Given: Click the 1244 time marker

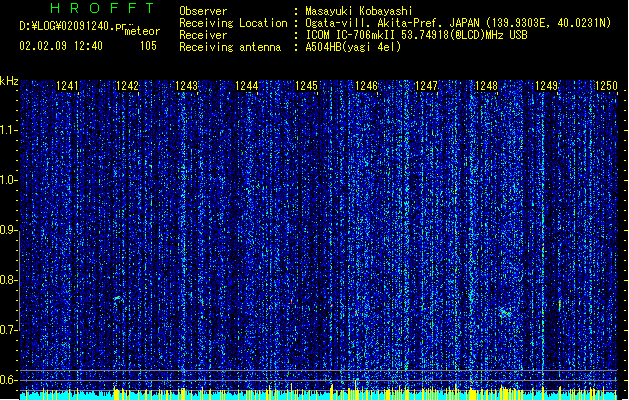Looking at the screenshot, I should click(x=247, y=85).
